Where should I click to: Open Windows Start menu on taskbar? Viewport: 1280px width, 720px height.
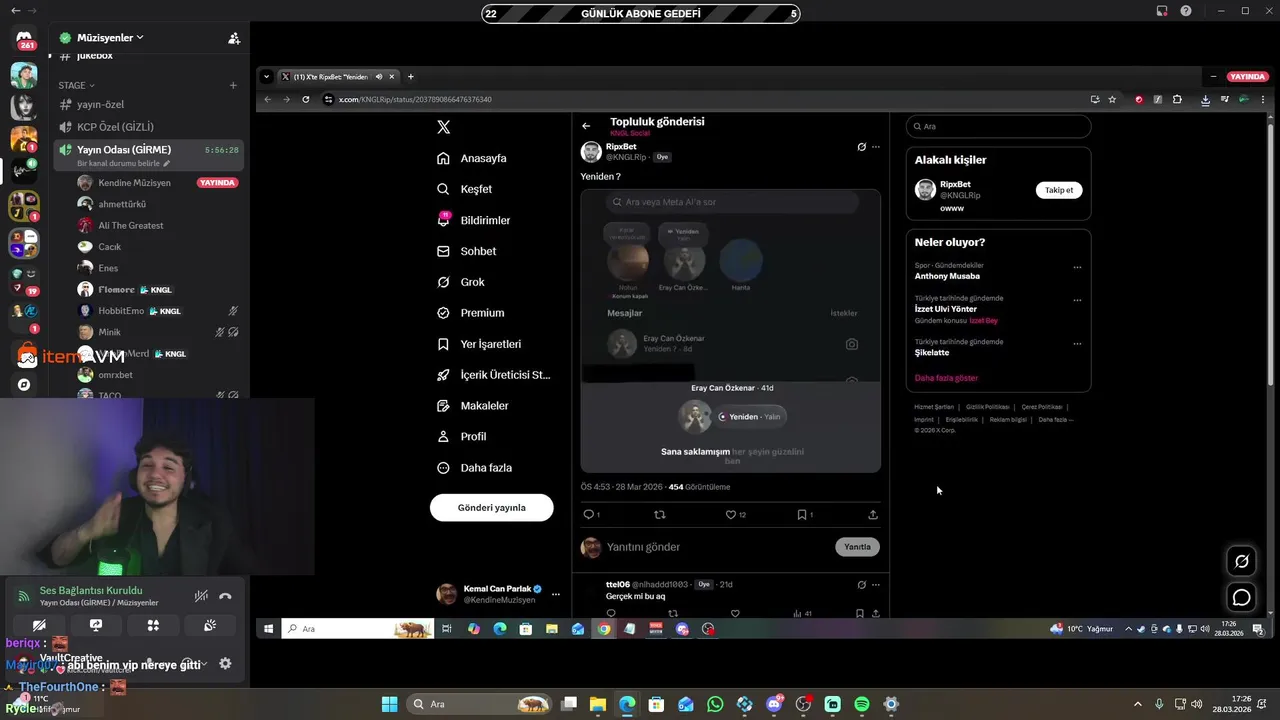coord(389,704)
